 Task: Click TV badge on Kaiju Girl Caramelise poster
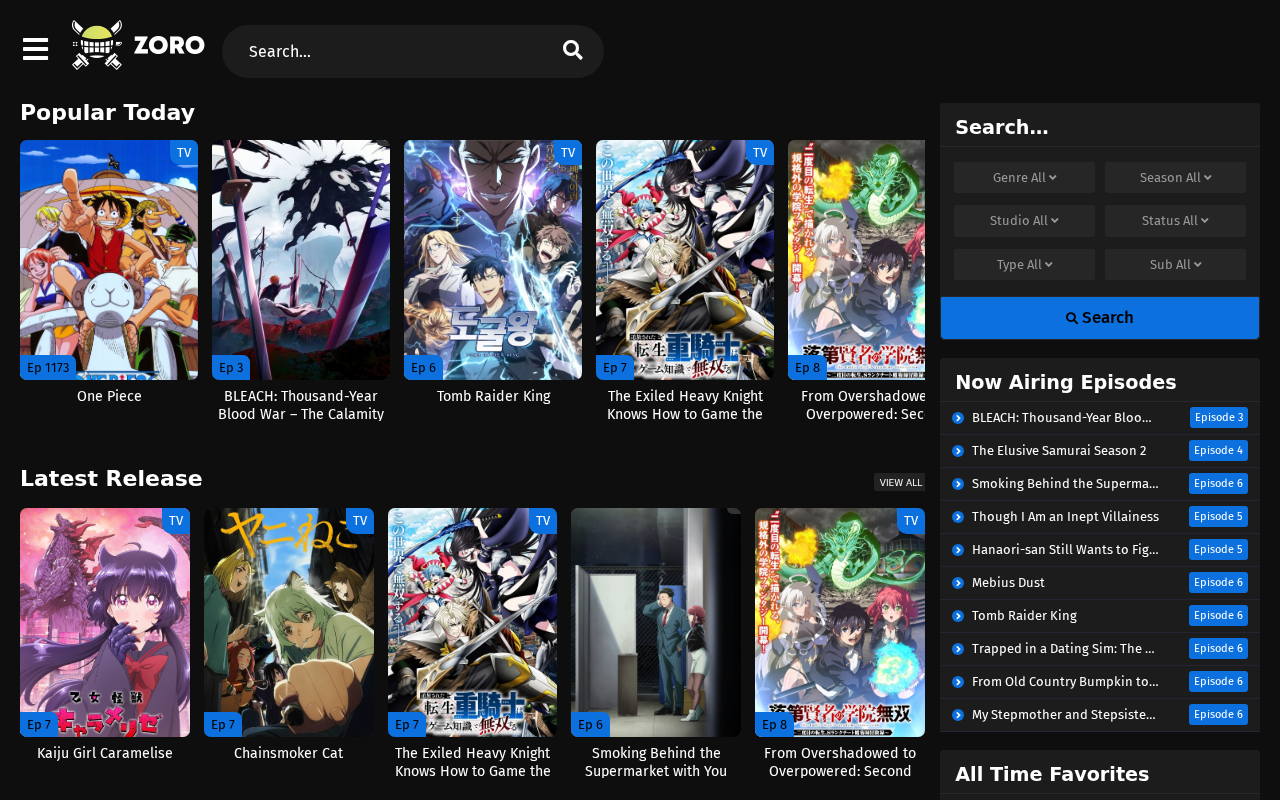coord(176,521)
